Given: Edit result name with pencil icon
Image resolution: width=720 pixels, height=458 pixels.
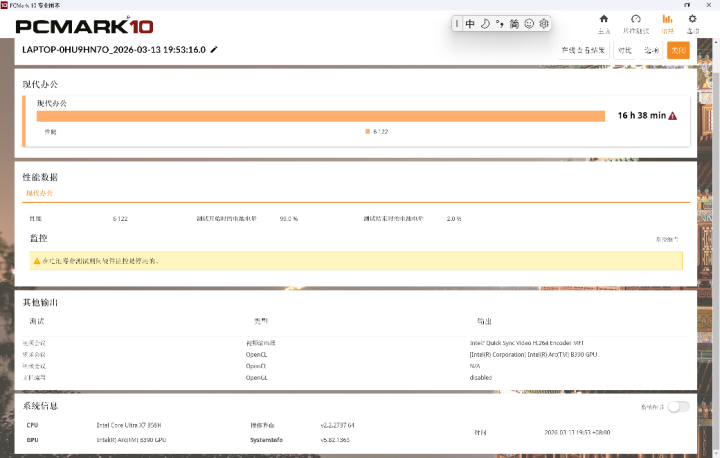Looking at the screenshot, I should [214, 50].
